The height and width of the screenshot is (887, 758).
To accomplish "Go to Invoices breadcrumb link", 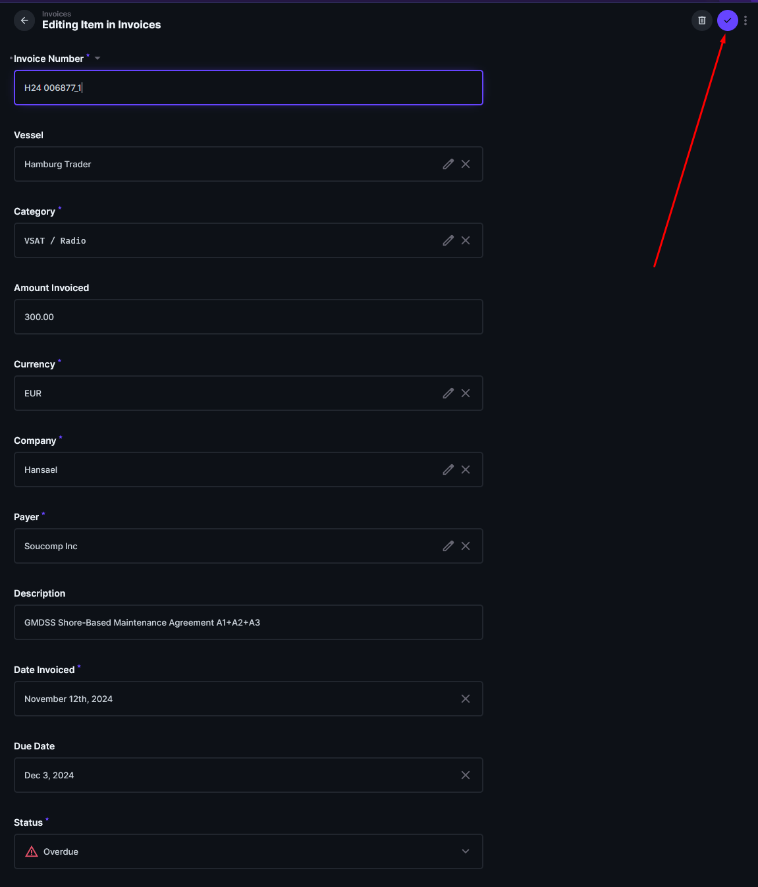I will (57, 14).
